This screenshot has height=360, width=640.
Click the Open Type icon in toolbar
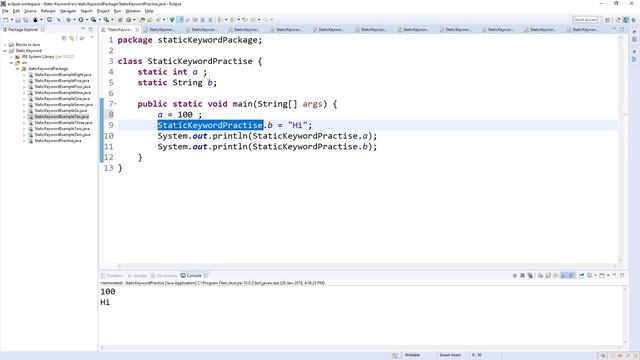pyautogui.click(x=142, y=20)
